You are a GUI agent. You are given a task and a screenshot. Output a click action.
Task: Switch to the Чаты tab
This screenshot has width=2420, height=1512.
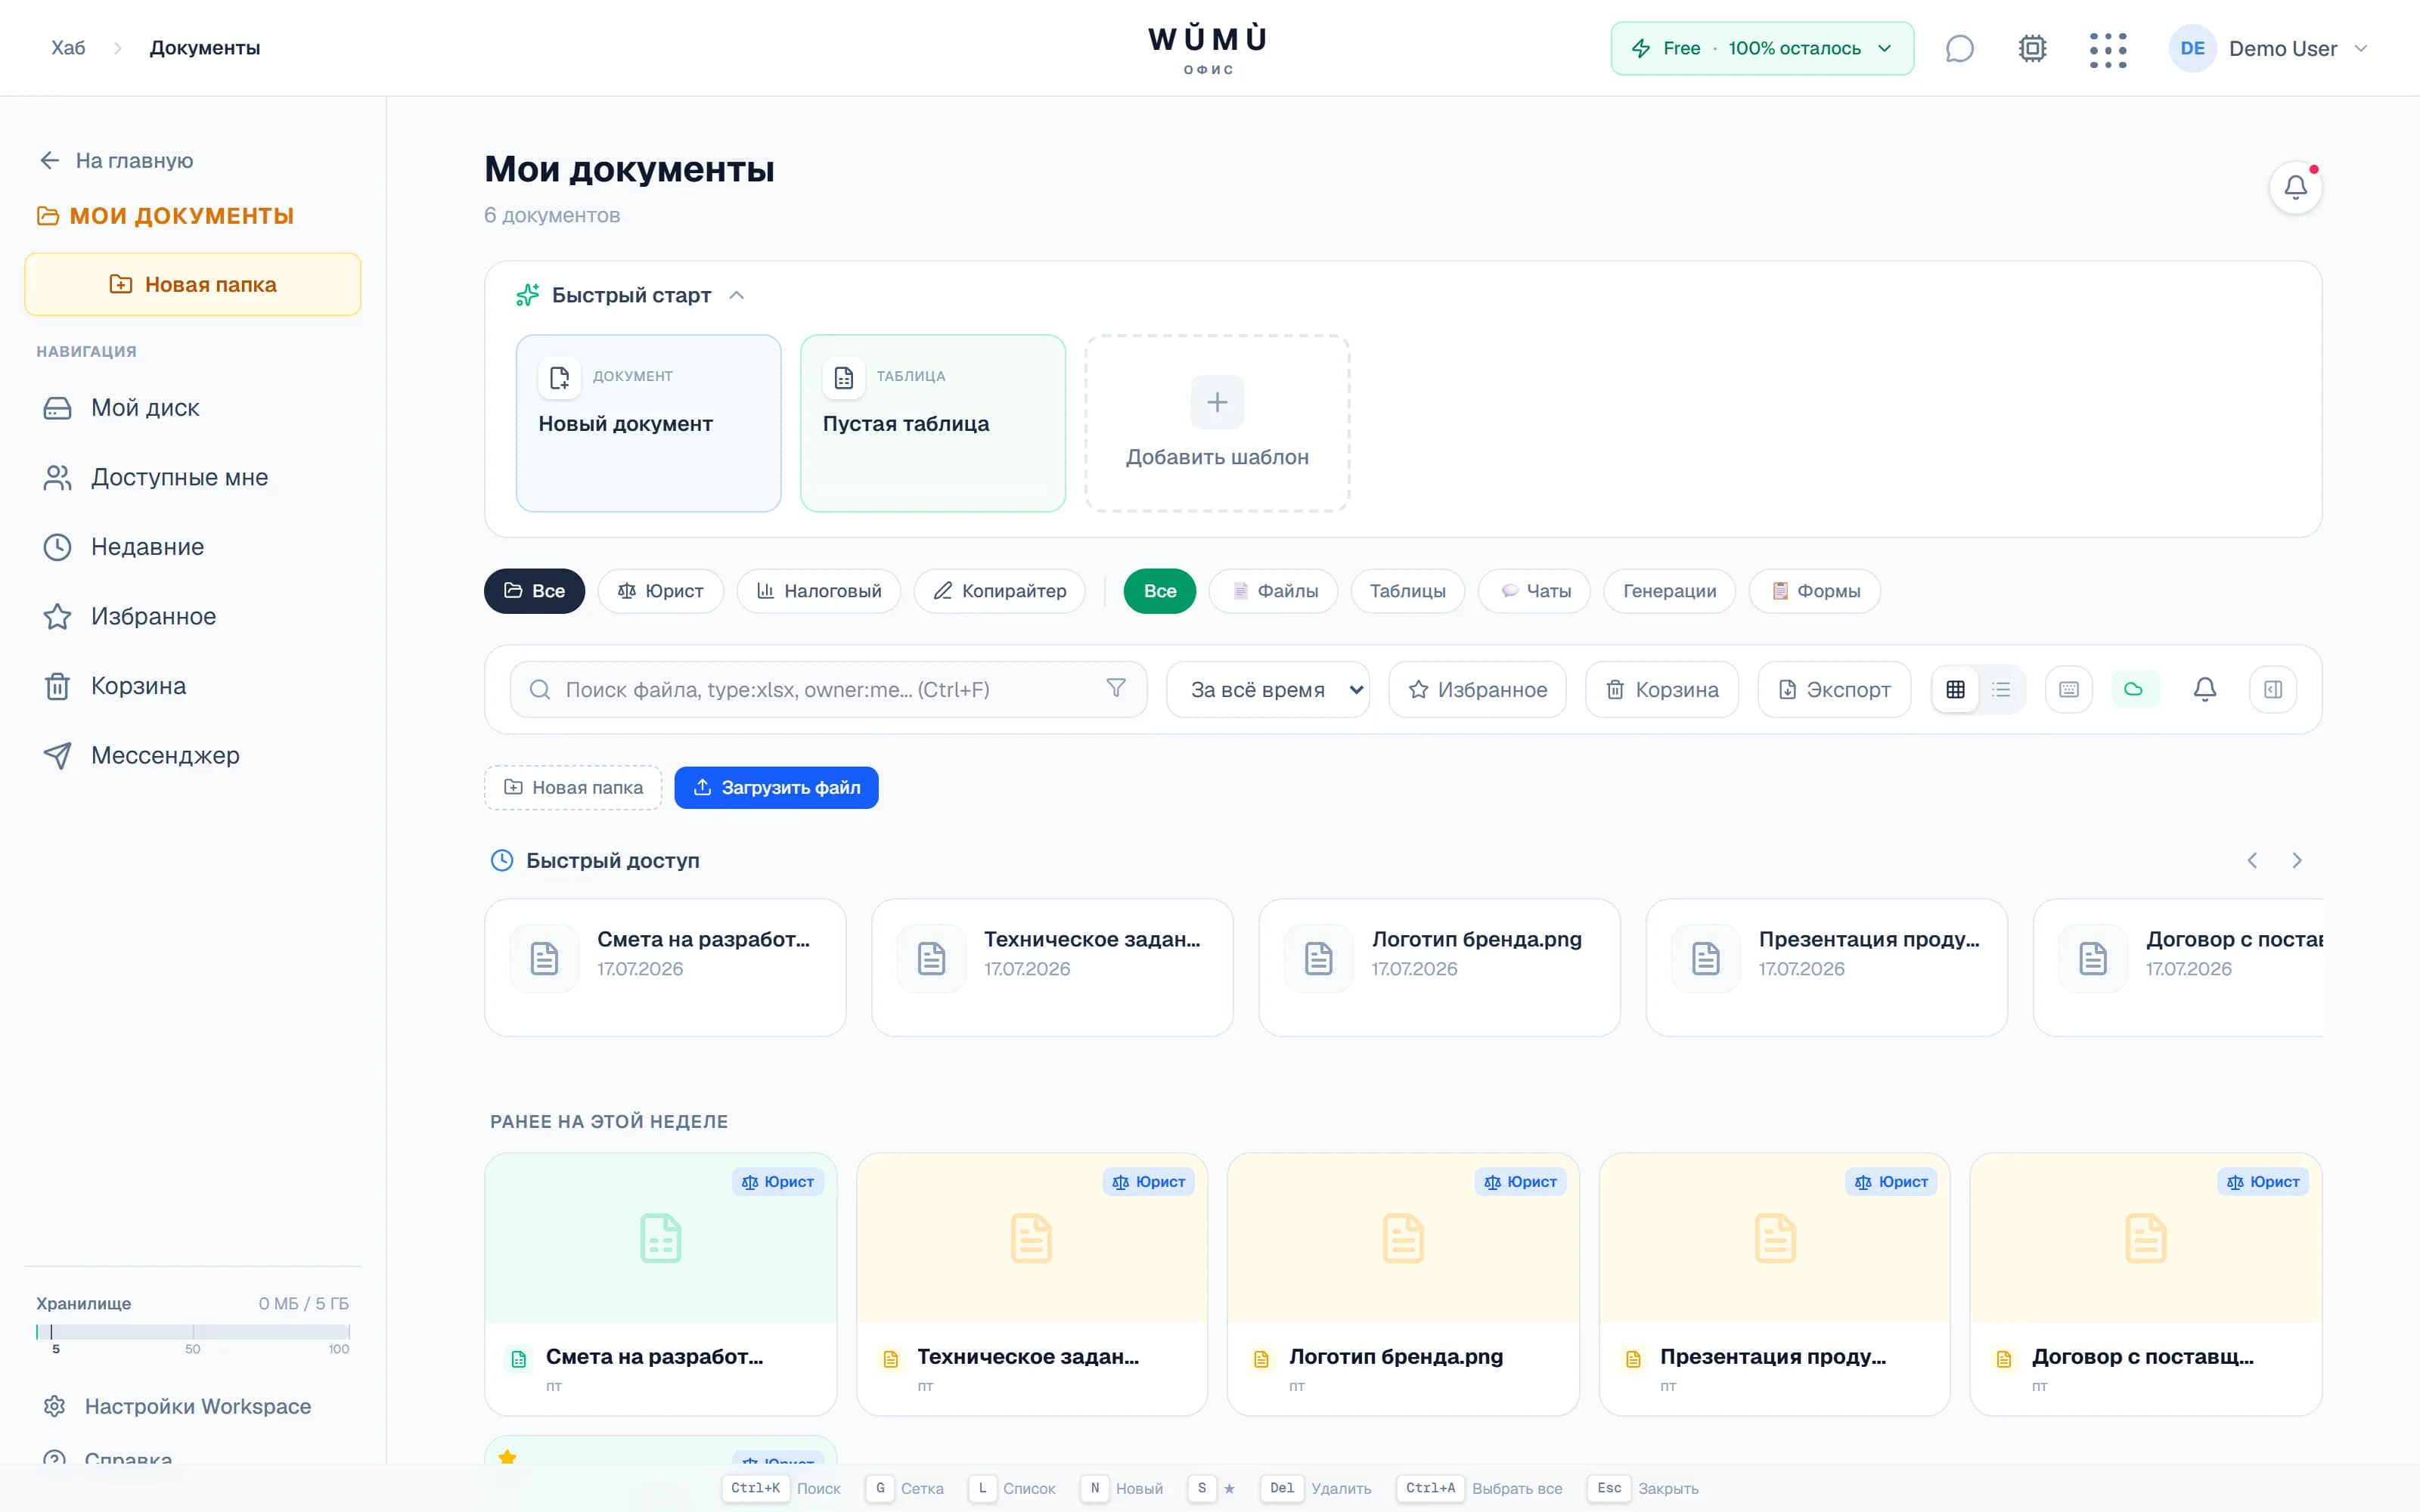(x=1534, y=591)
